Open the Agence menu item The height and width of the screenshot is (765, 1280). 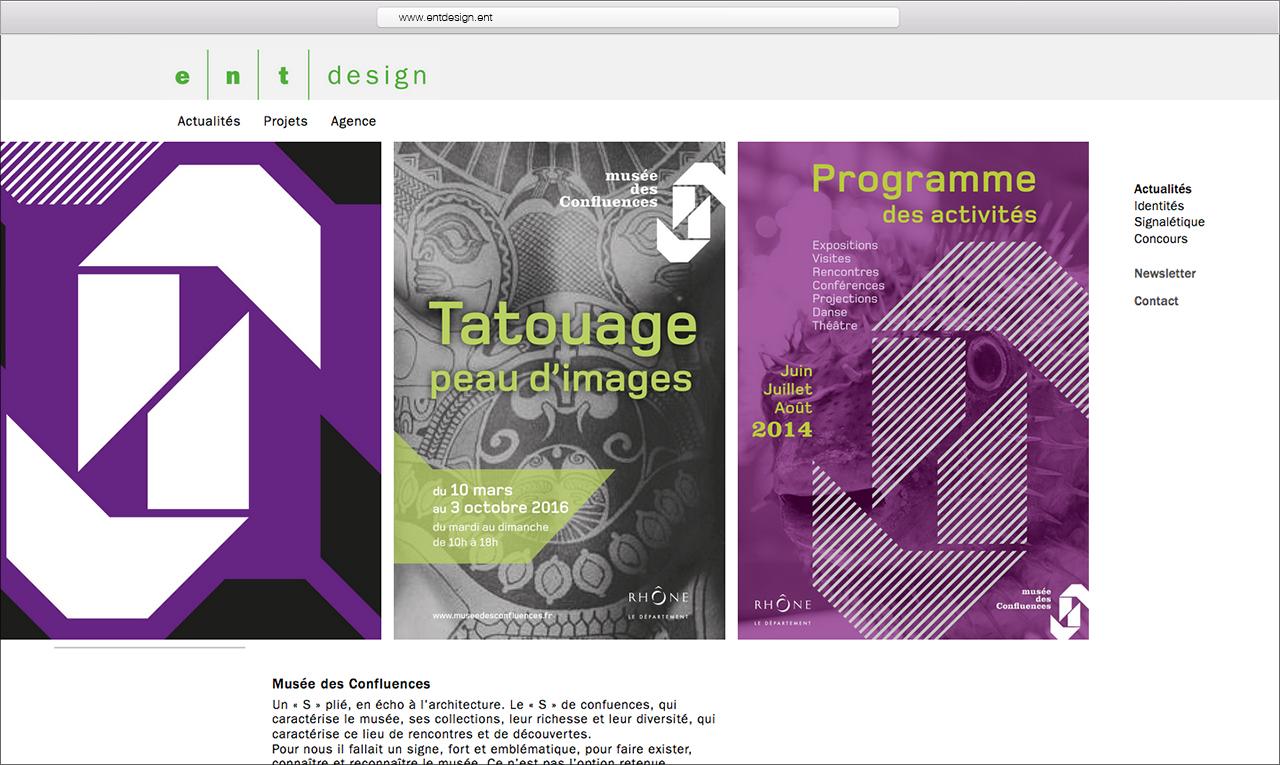353,121
